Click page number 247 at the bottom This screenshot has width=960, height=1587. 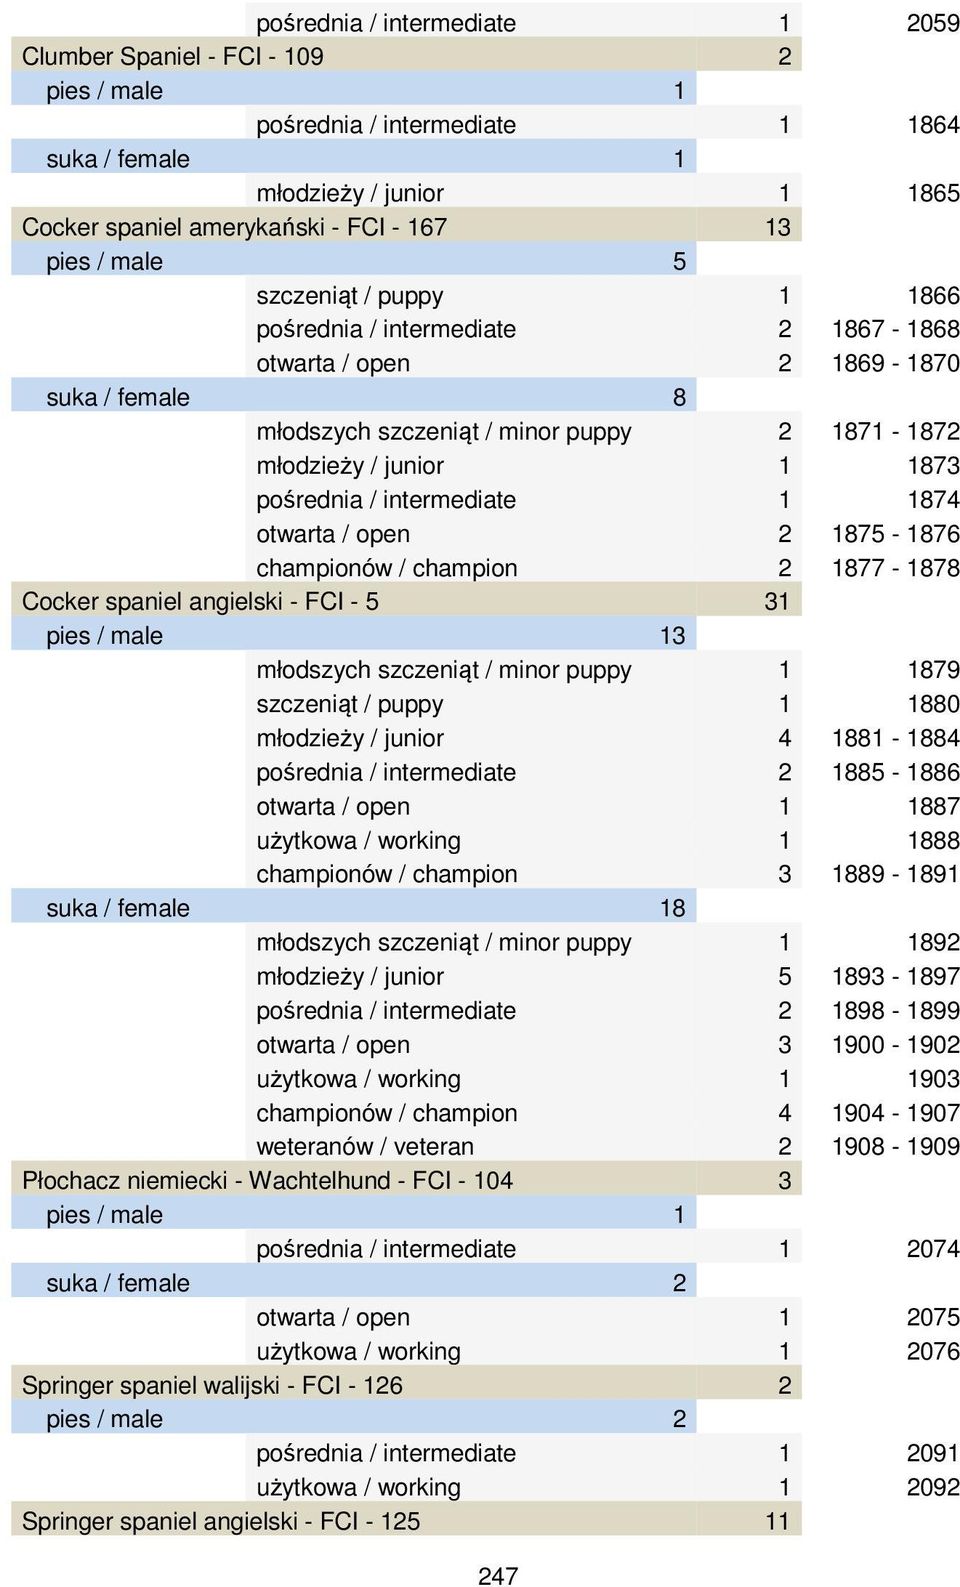click(498, 1575)
